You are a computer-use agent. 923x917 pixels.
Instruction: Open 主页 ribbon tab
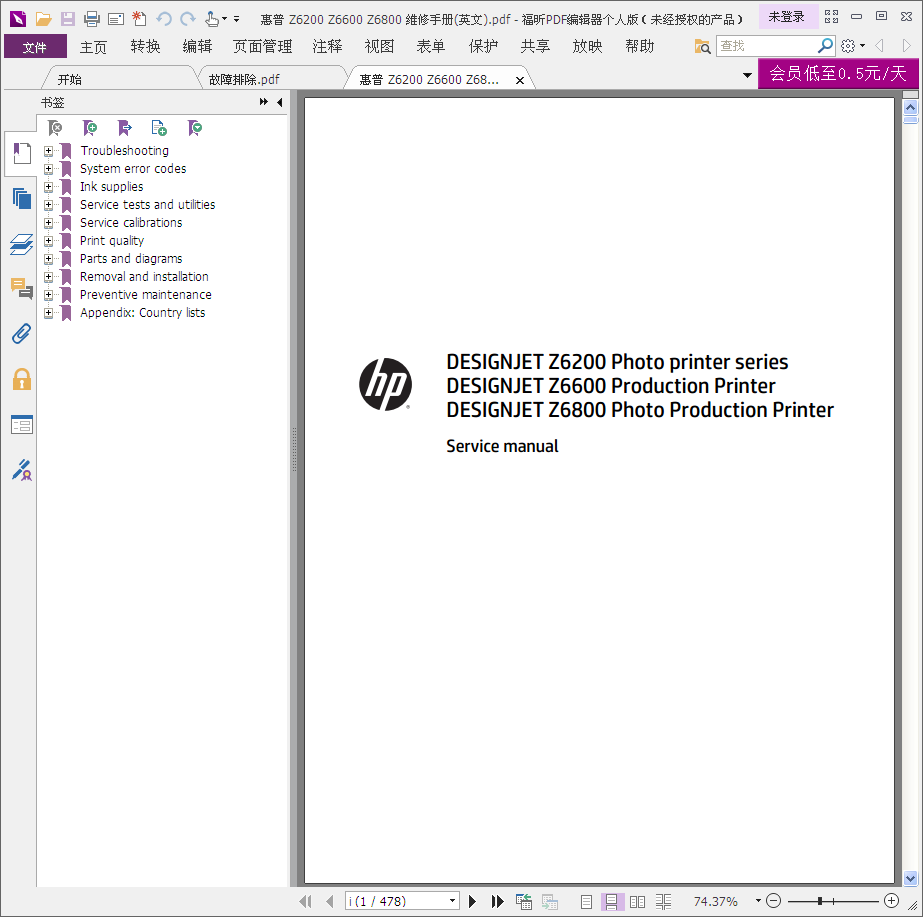pyautogui.click(x=93, y=46)
